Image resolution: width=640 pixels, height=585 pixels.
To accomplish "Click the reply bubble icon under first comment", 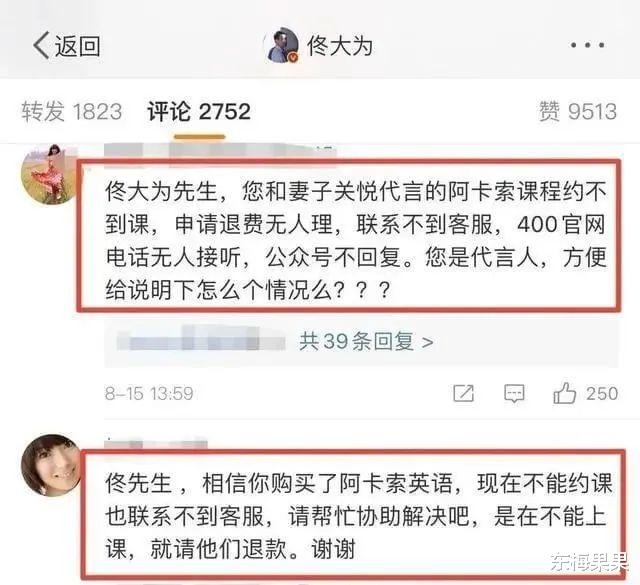I will point(514,393).
